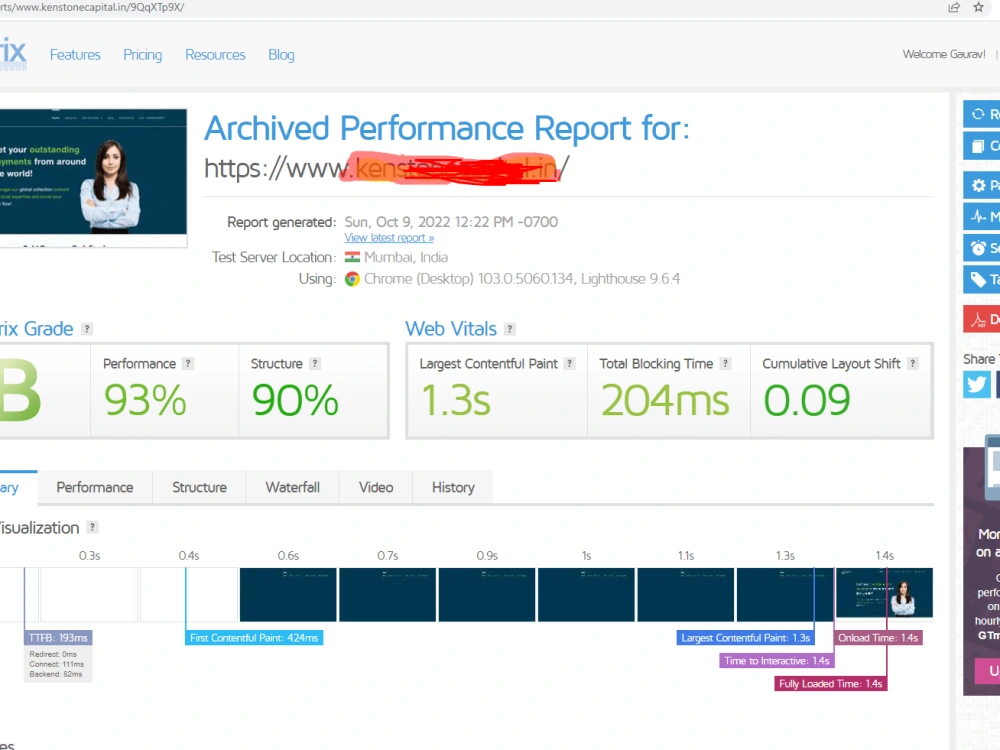Click the compare pages icon button
This screenshot has width=1000, height=750.
click(x=982, y=146)
